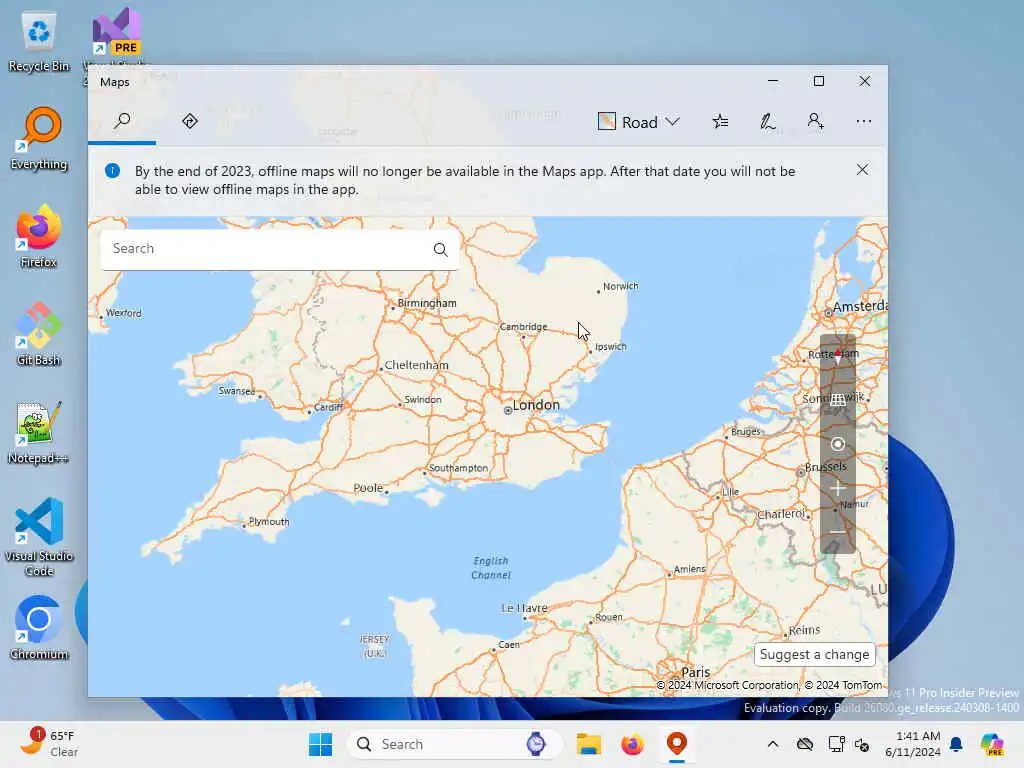The height and width of the screenshot is (768, 1024).
Task: Click the Le Havre label on map
Action: tap(524, 608)
